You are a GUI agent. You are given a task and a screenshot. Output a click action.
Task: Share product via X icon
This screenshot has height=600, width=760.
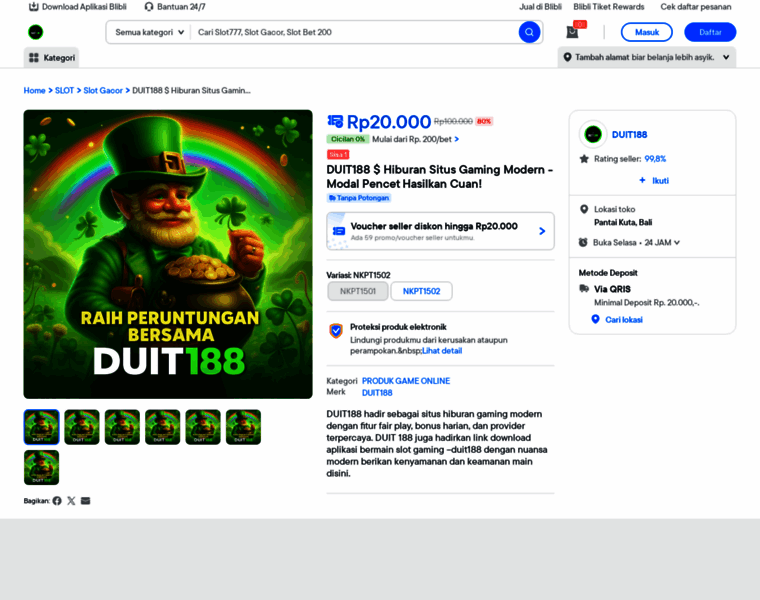pos(71,501)
